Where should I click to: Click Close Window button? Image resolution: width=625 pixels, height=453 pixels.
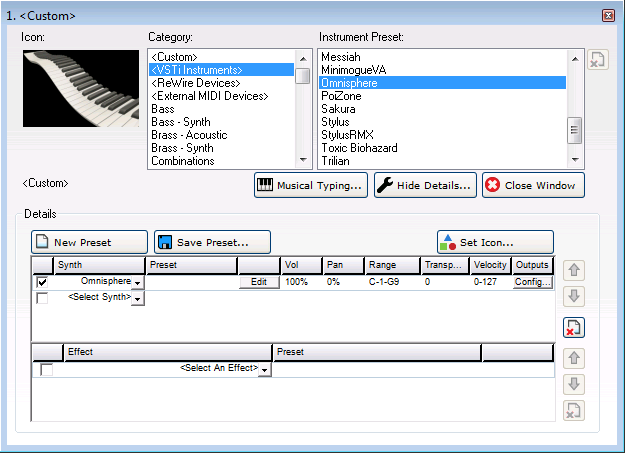pyautogui.click(x=533, y=185)
